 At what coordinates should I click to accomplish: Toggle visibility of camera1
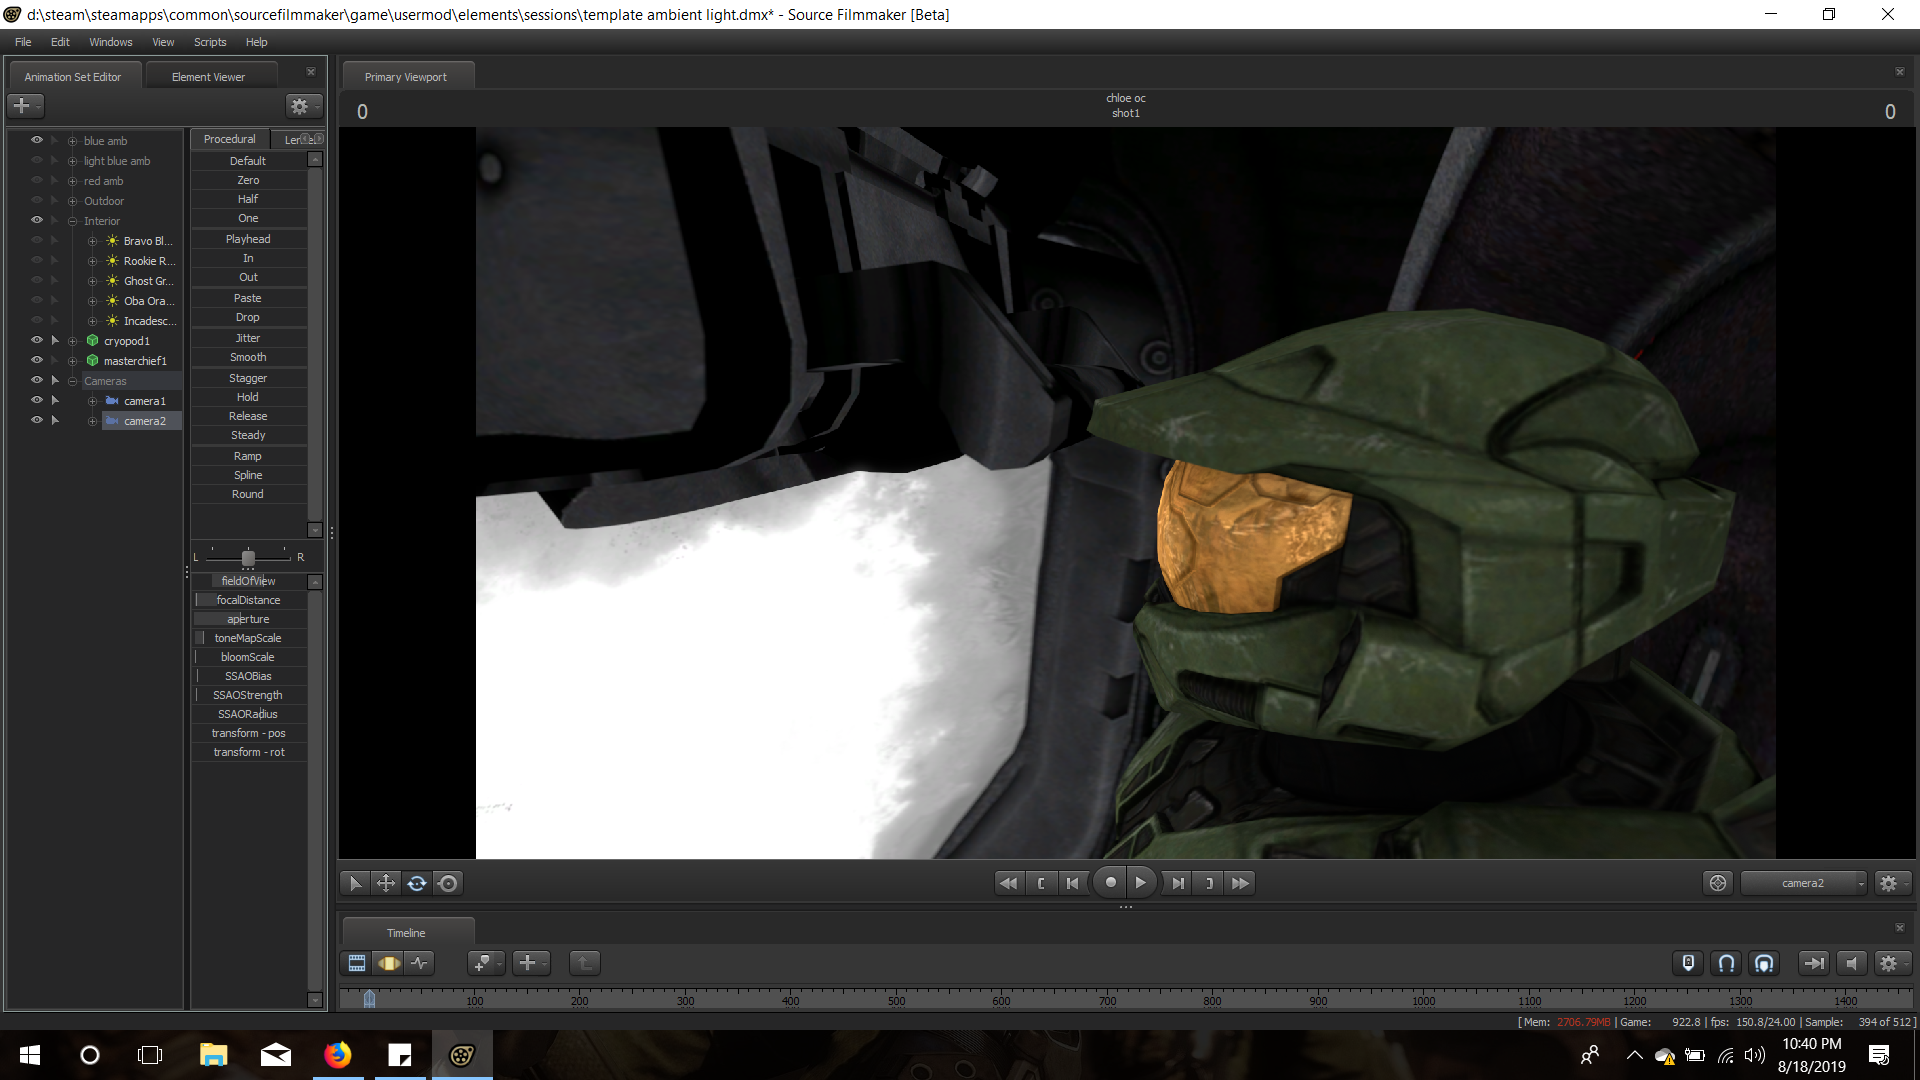(x=37, y=401)
